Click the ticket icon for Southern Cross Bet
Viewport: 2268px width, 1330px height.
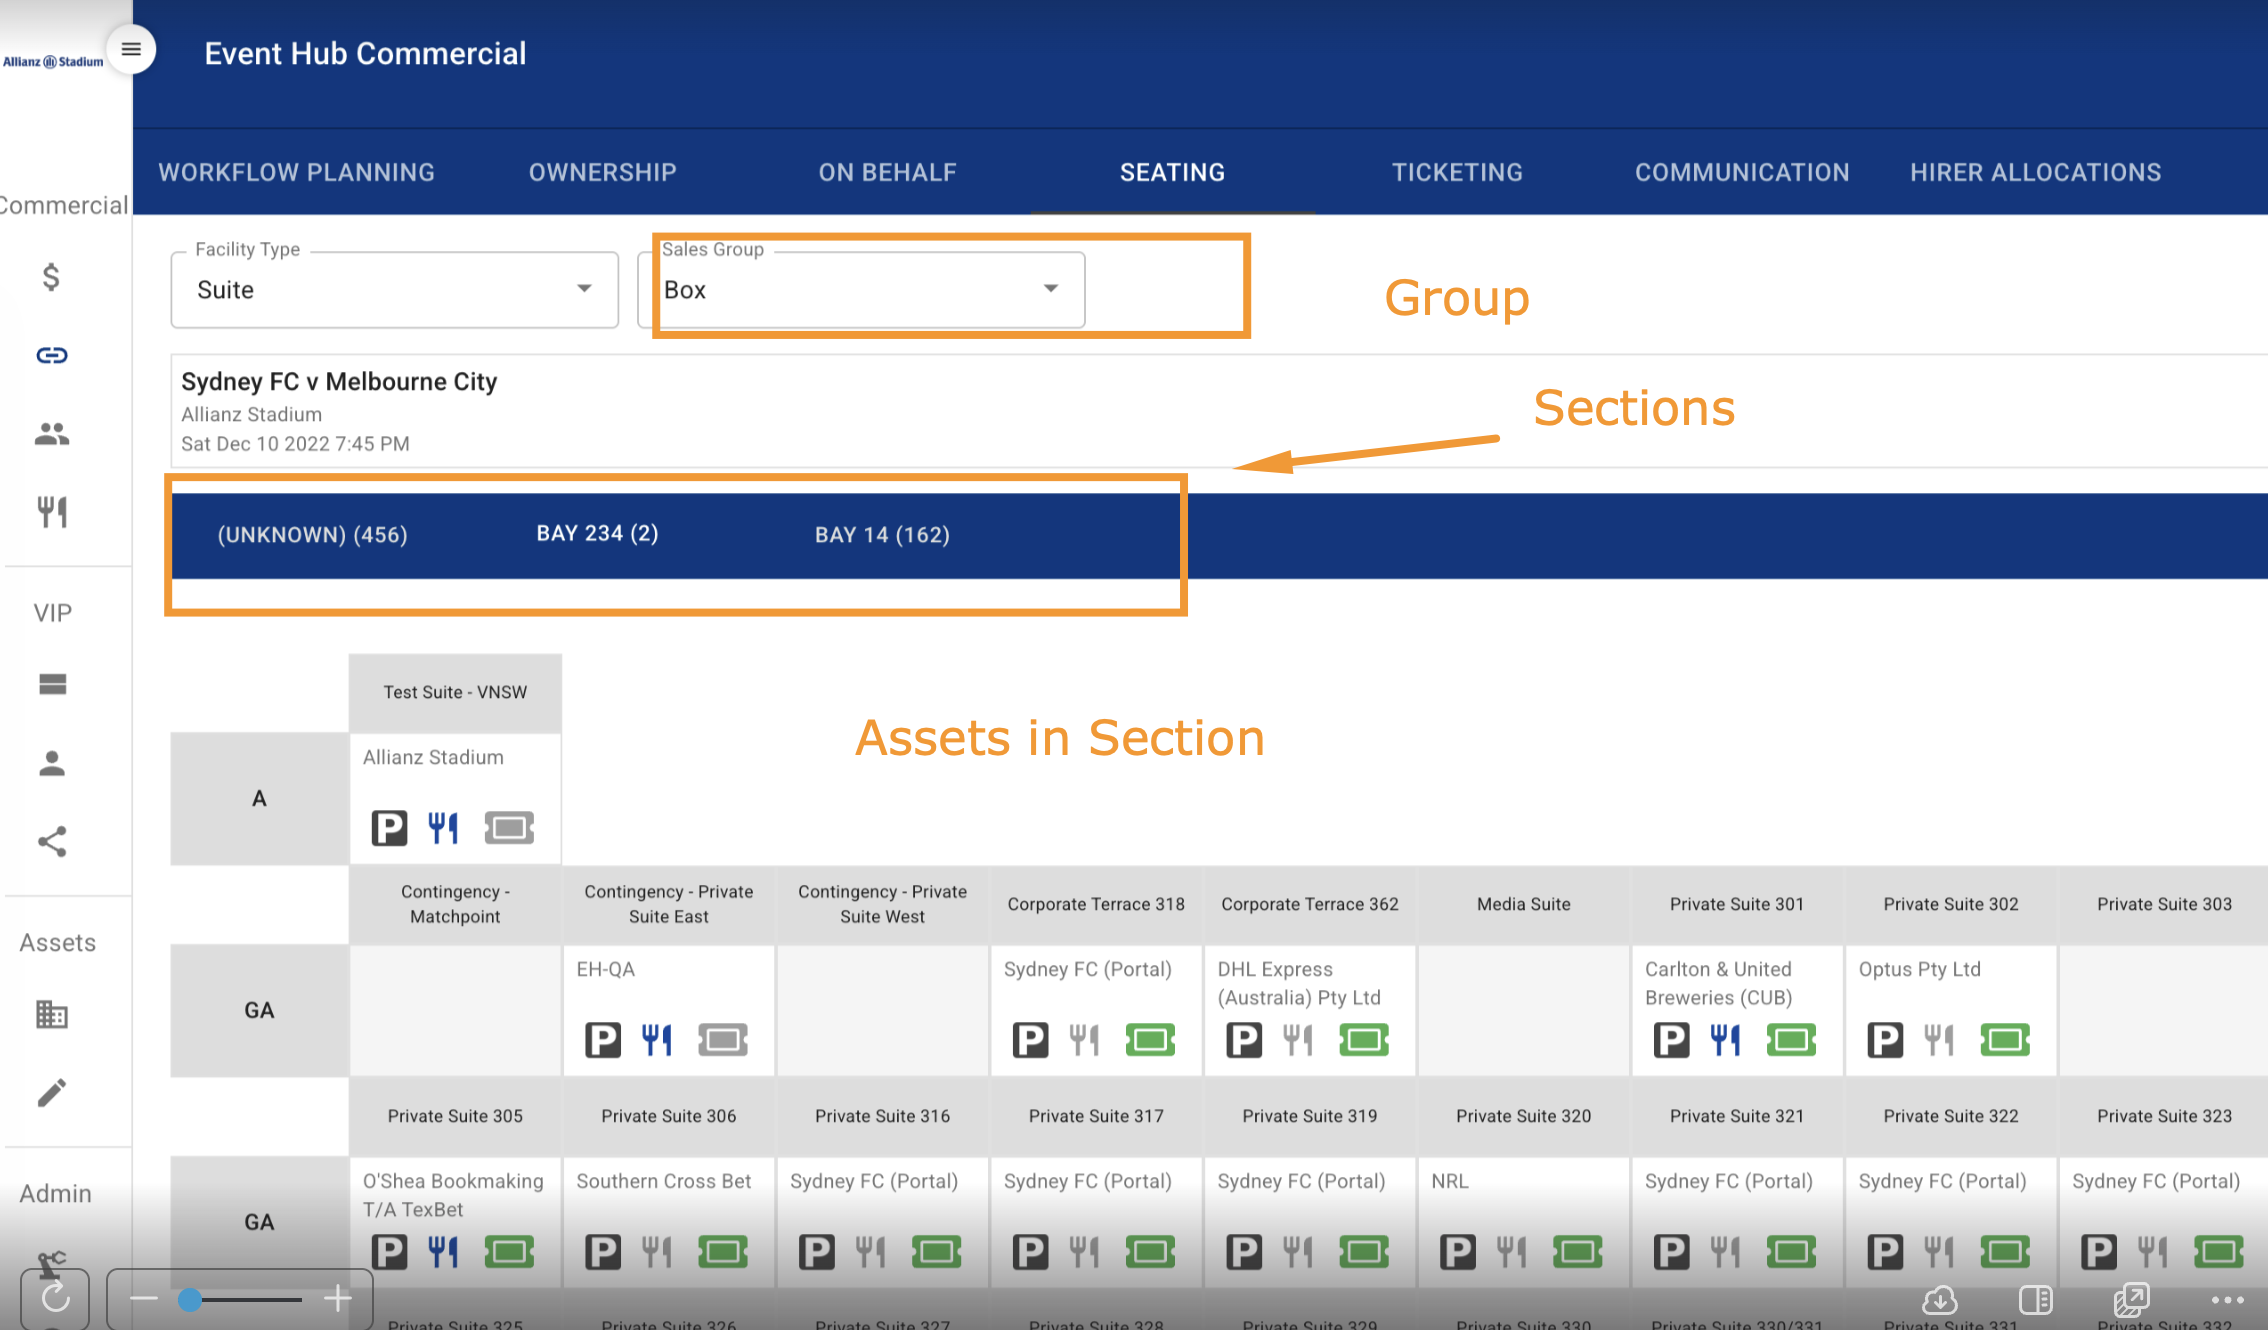coord(723,1252)
